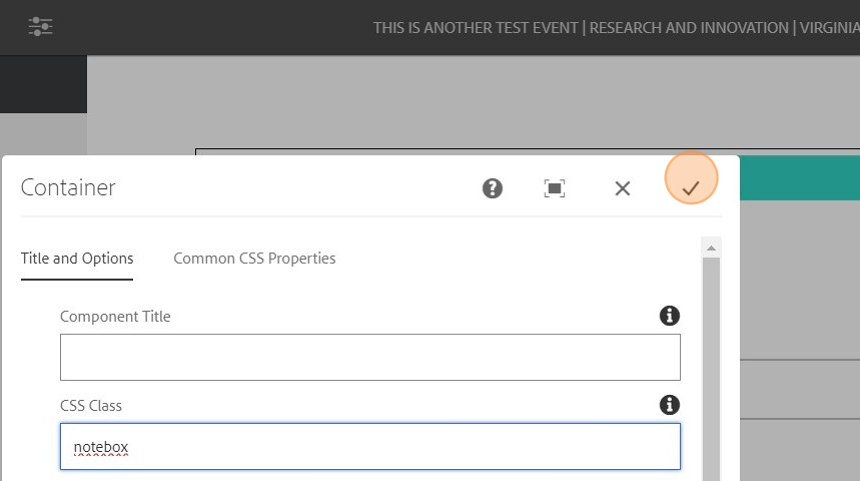Confirm changes with the Done checkmark
This screenshot has width=860, height=481.
coord(691,187)
